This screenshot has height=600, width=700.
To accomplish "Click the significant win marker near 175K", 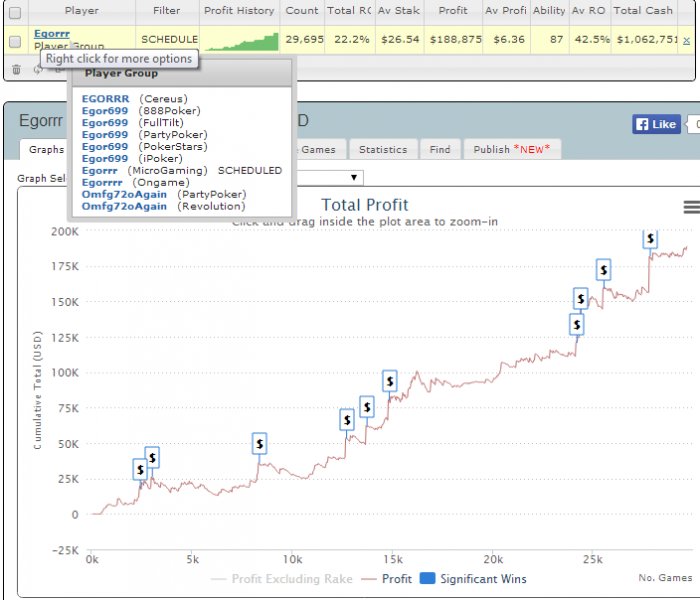I will [x=604, y=270].
